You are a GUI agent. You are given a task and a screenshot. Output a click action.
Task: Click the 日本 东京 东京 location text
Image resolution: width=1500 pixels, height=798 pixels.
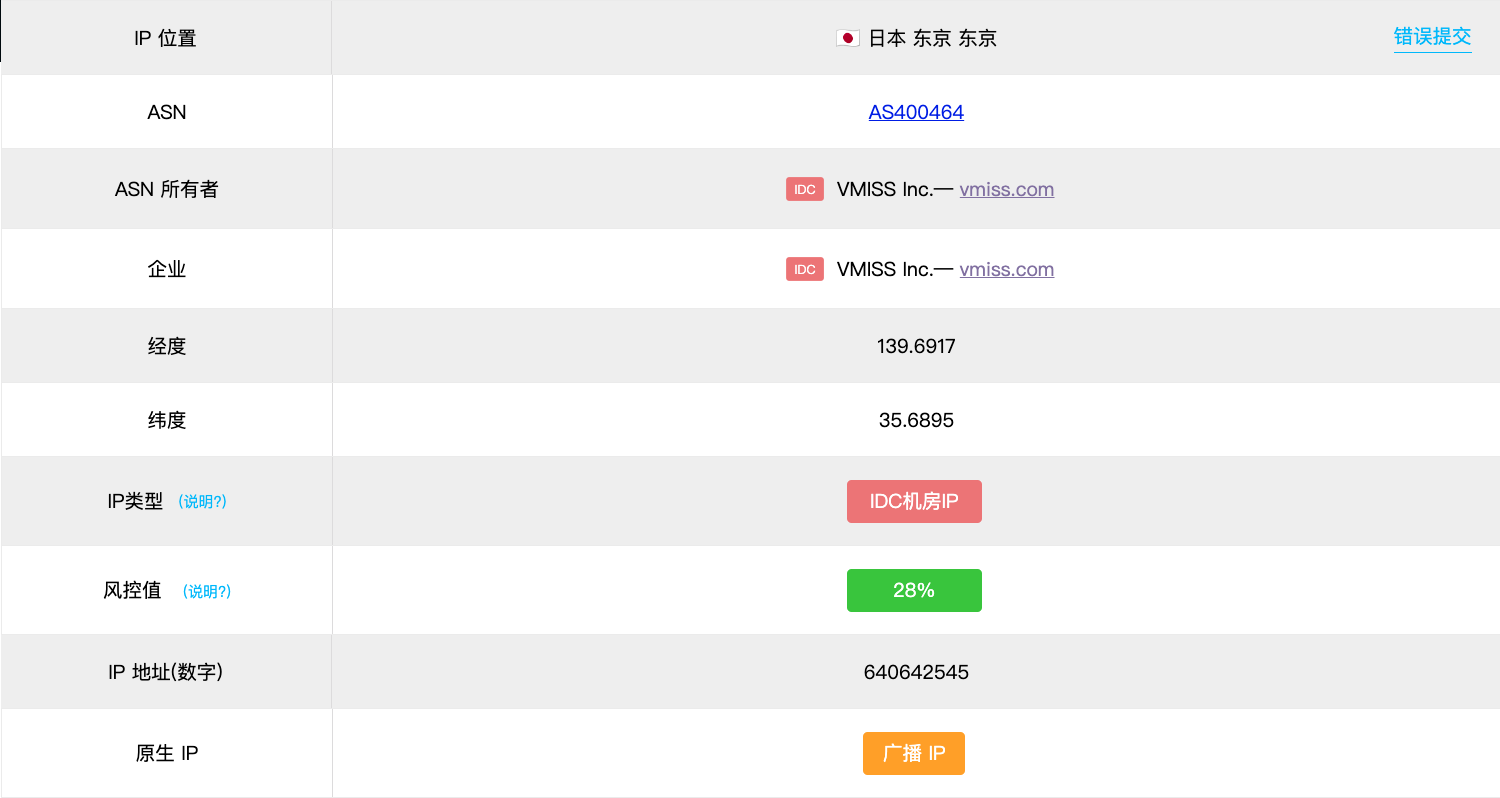point(932,39)
